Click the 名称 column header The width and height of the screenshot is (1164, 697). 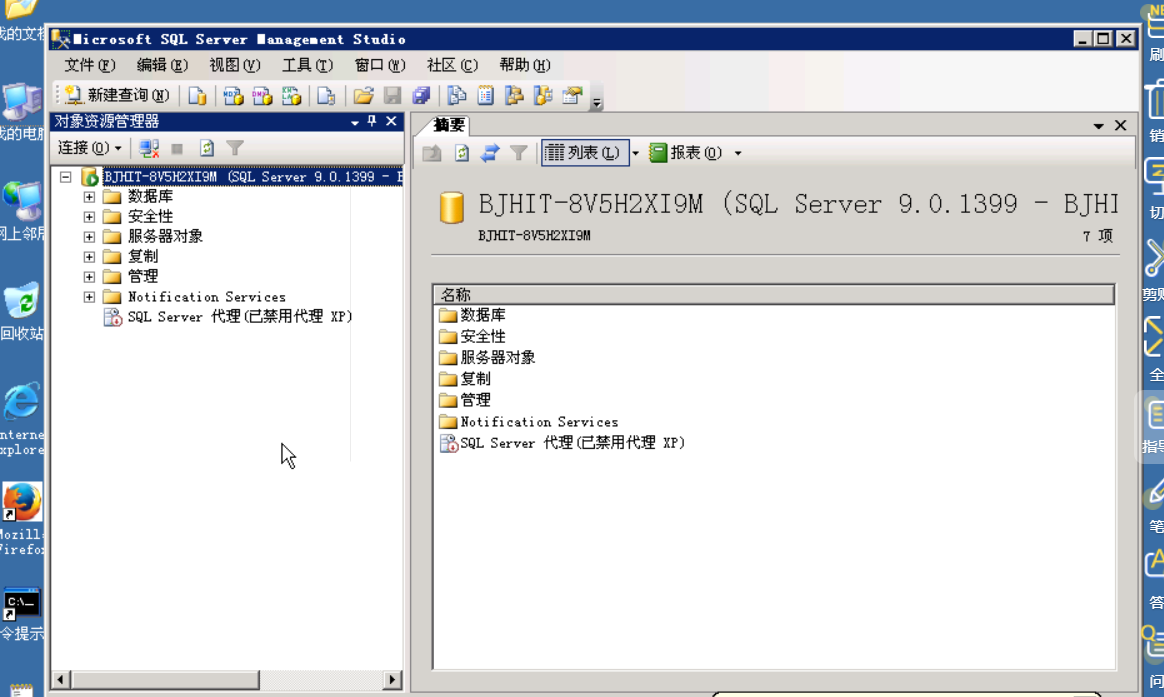(774, 295)
